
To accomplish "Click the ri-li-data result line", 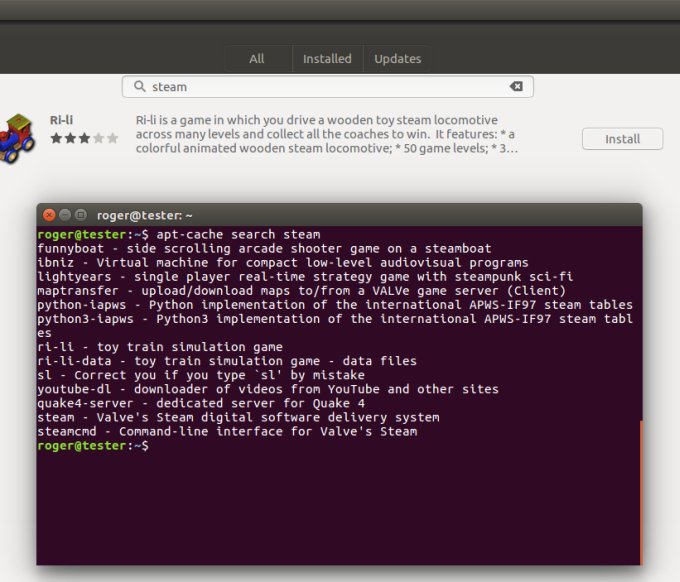I will tap(227, 361).
